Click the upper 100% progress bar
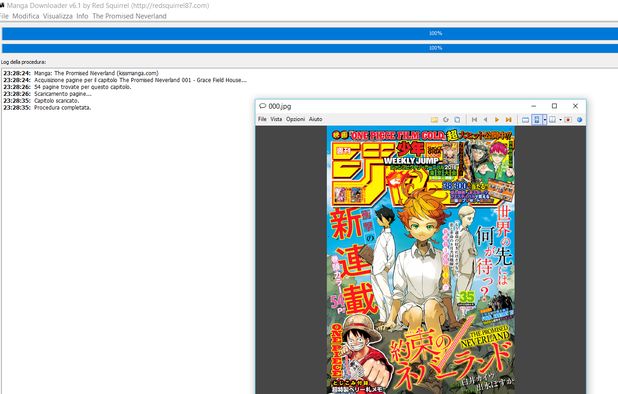 pyautogui.click(x=310, y=33)
